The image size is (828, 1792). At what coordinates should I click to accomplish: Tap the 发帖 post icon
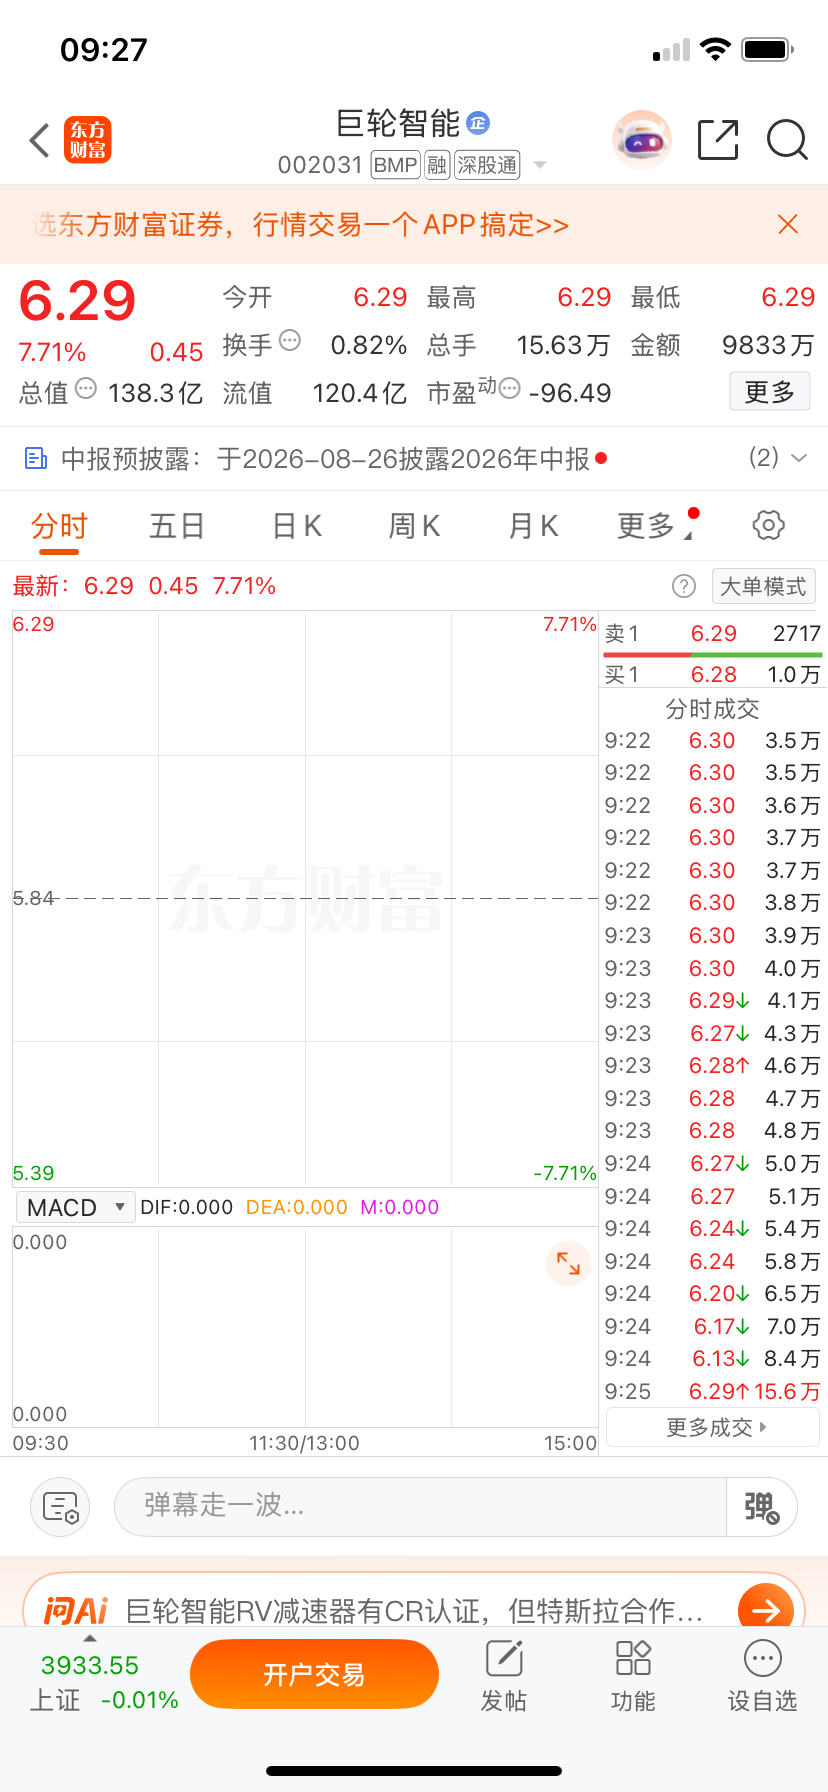point(504,1676)
